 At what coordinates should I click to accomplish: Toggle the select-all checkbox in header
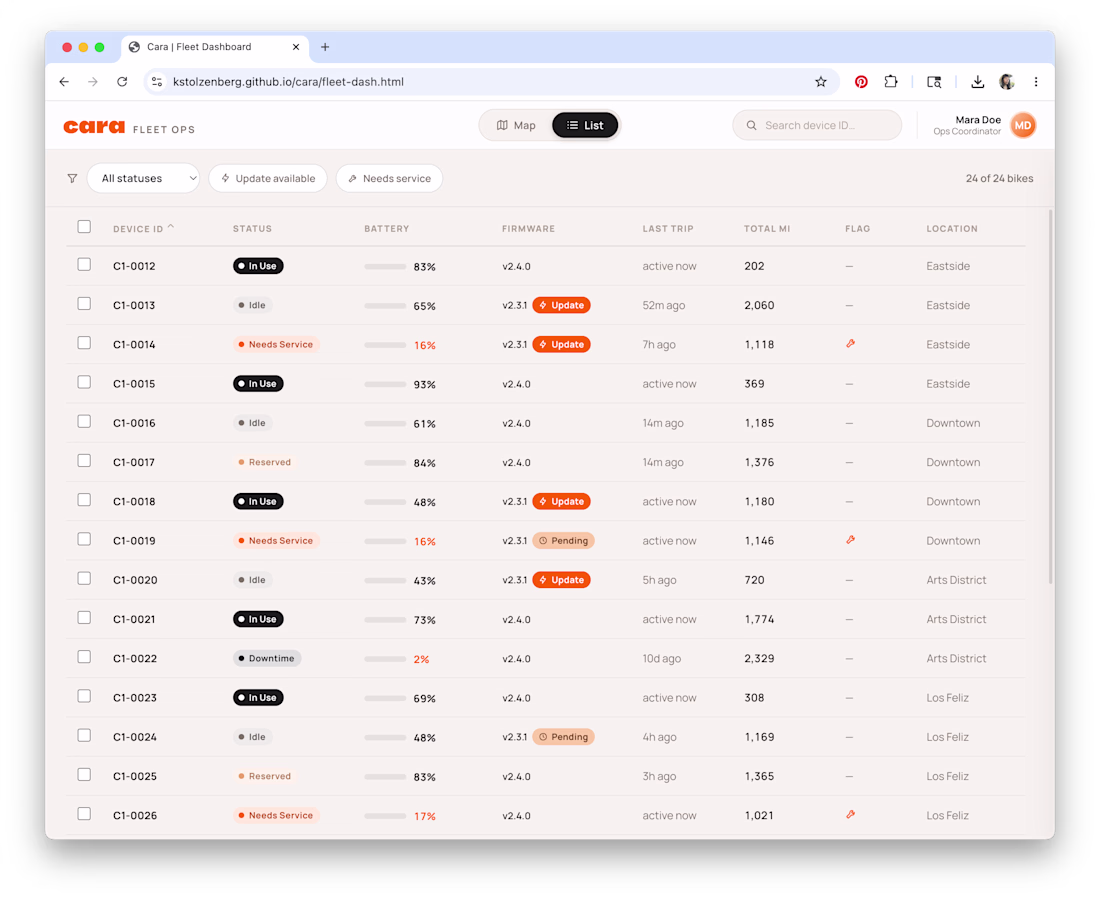(84, 227)
